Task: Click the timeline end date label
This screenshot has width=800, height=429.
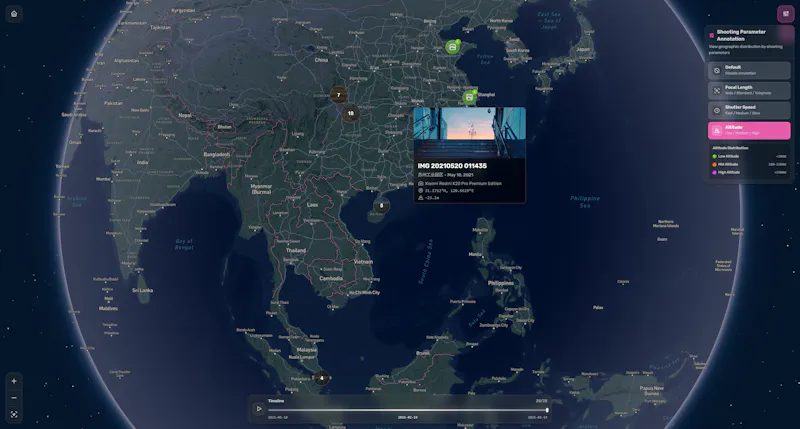Action: click(x=537, y=417)
